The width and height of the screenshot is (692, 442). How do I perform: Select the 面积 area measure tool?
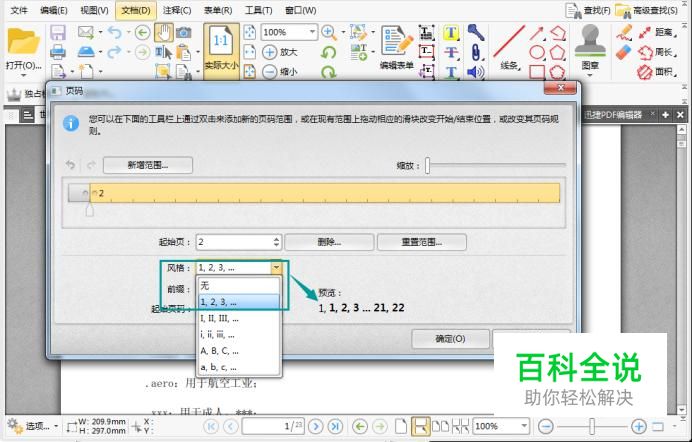pos(658,71)
